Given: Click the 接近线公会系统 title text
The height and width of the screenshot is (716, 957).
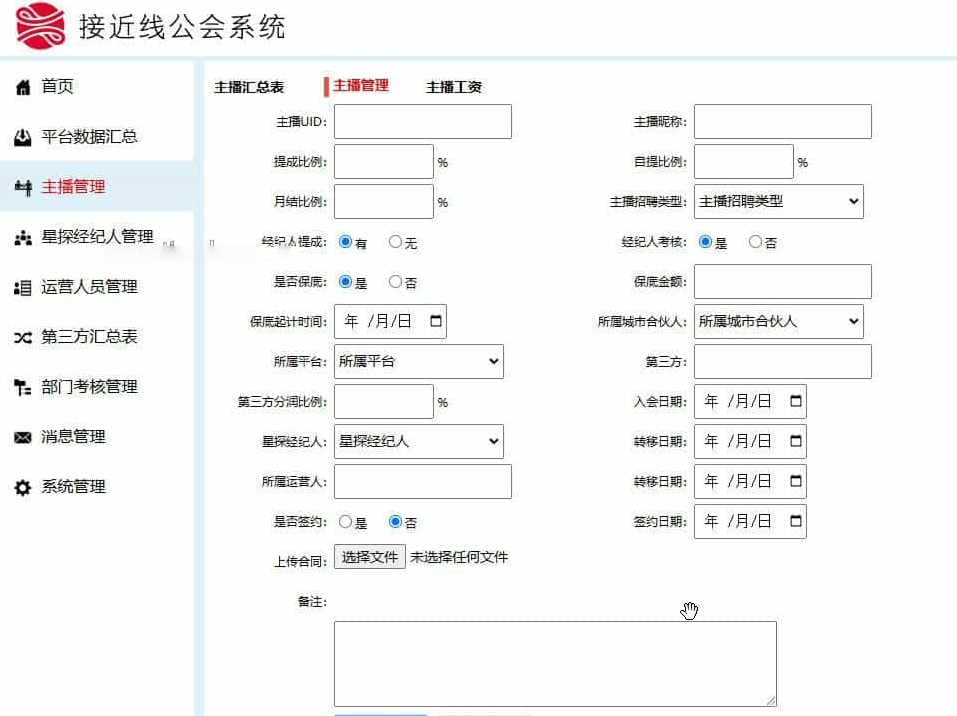Looking at the screenshot, I should (x=182, y=27).
